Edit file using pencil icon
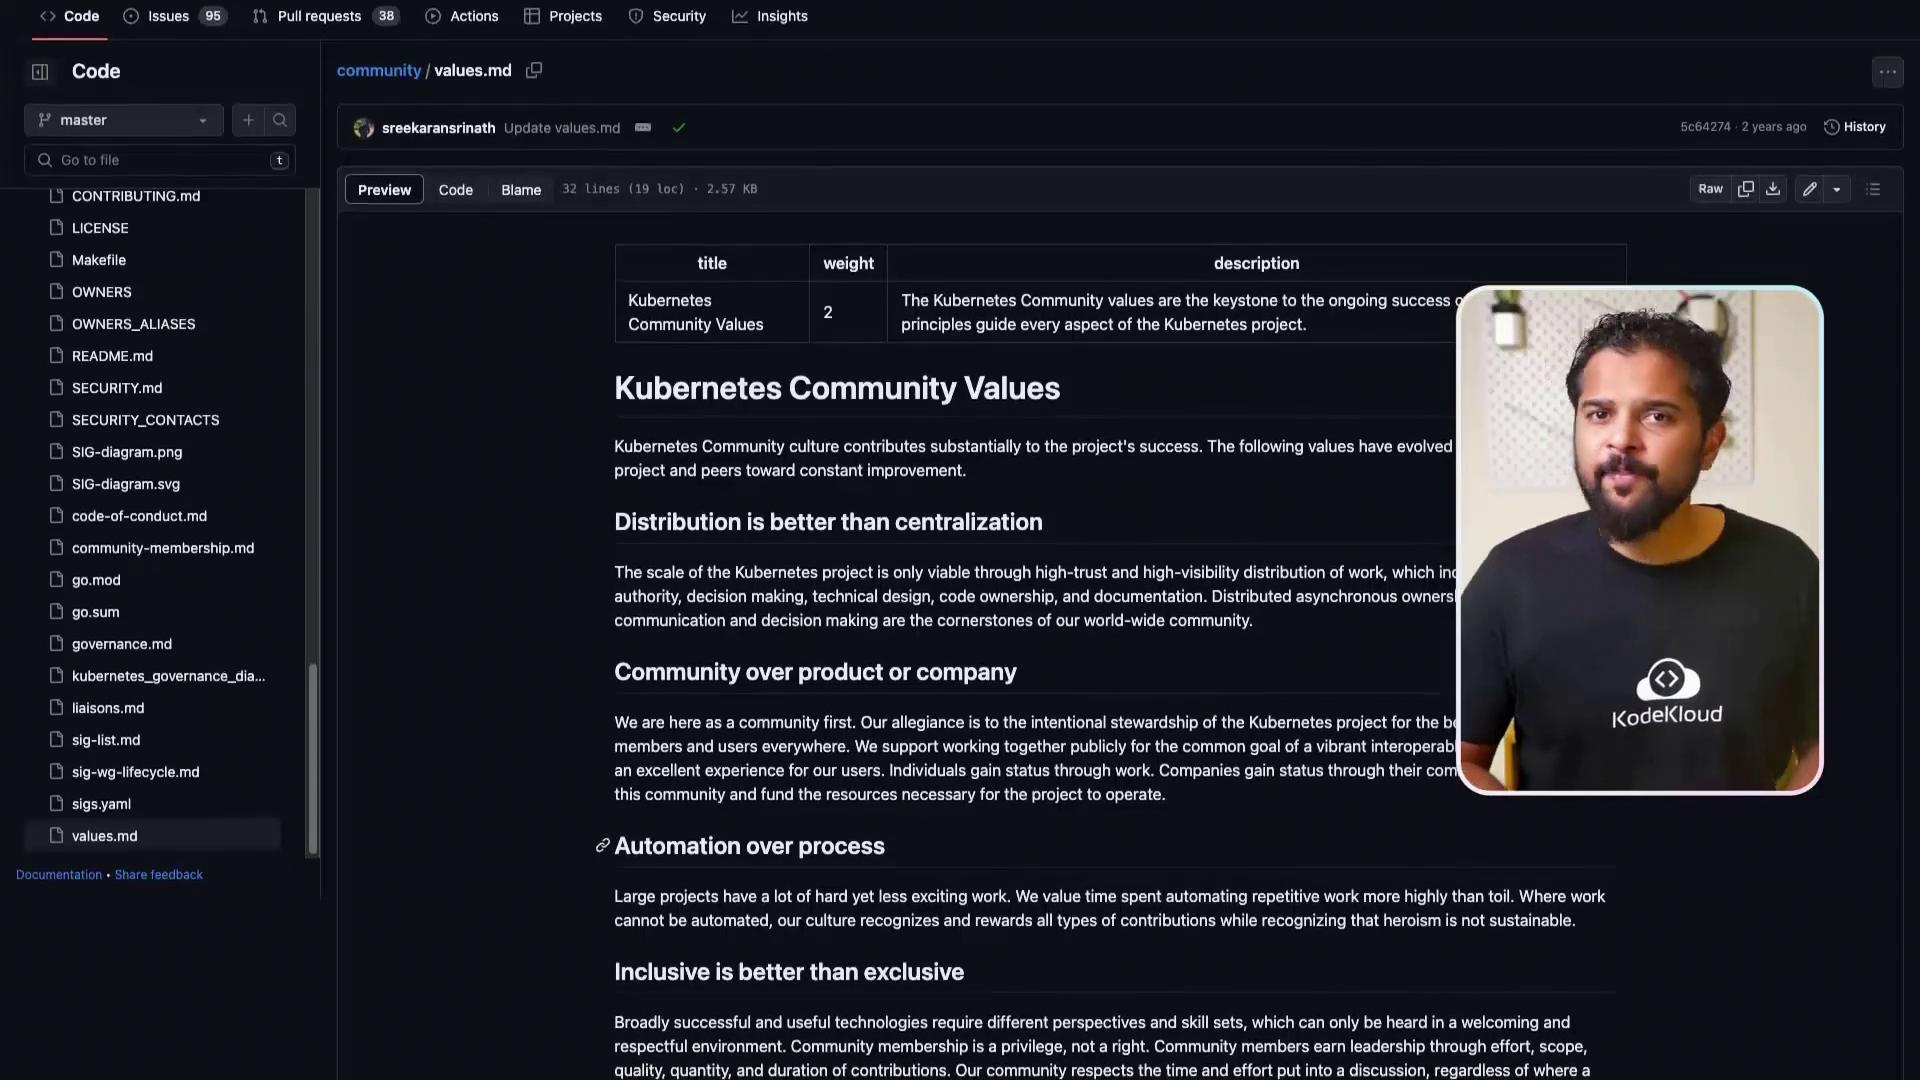 [1809, 189]
